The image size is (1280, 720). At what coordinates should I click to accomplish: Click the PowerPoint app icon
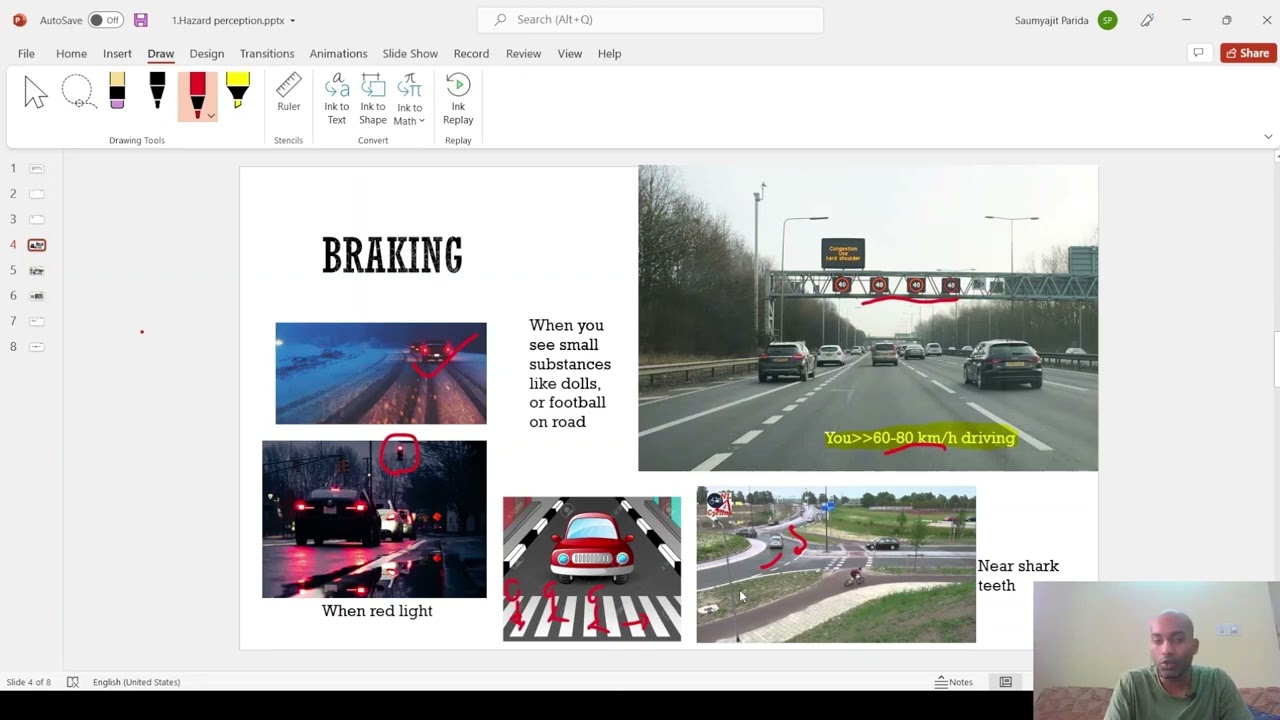(x=19, y=20)
